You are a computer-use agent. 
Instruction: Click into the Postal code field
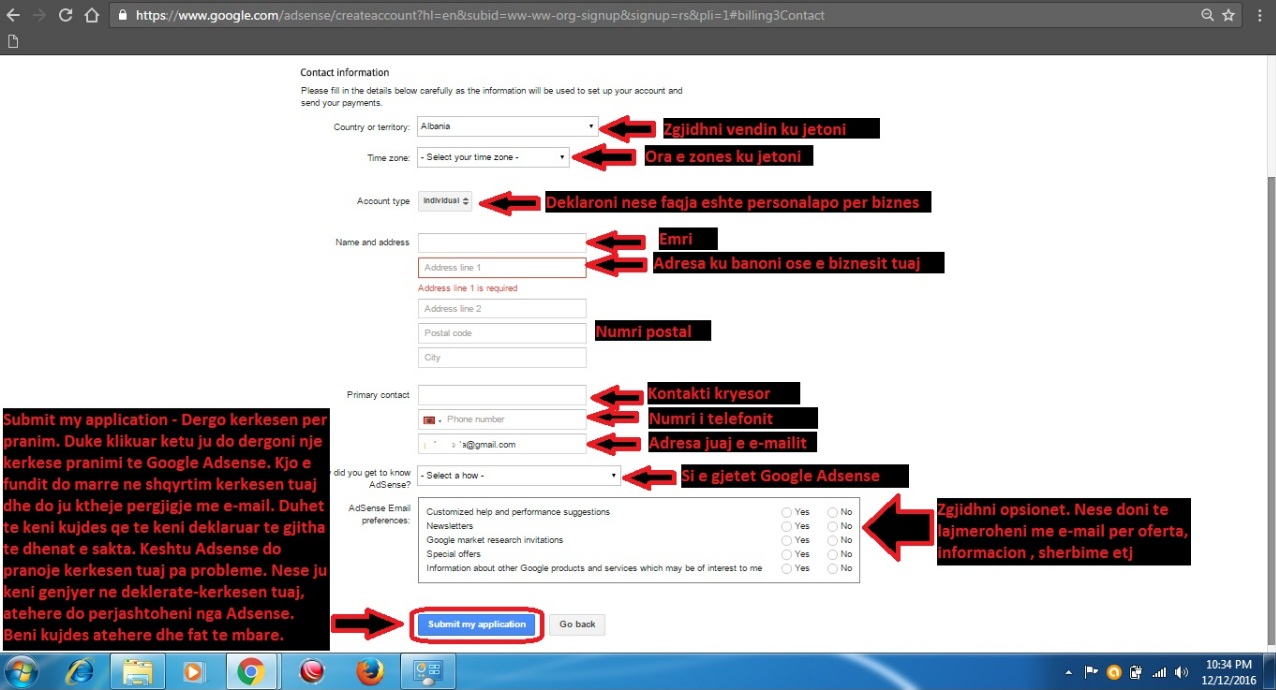click(502, 333)
